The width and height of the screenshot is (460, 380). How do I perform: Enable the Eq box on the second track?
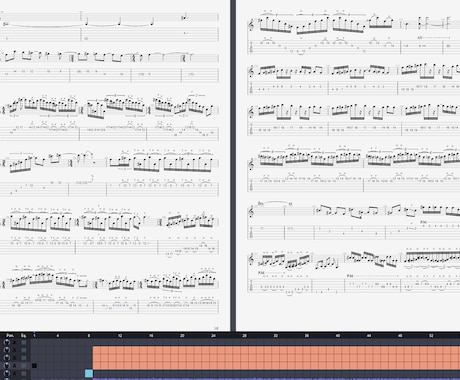[x=24, y=350]
